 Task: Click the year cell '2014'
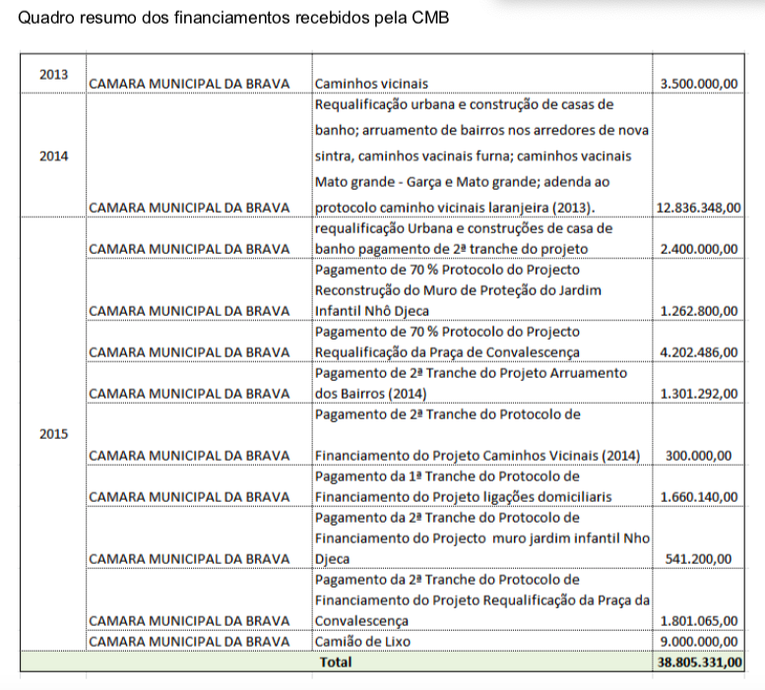coord(54,156)
